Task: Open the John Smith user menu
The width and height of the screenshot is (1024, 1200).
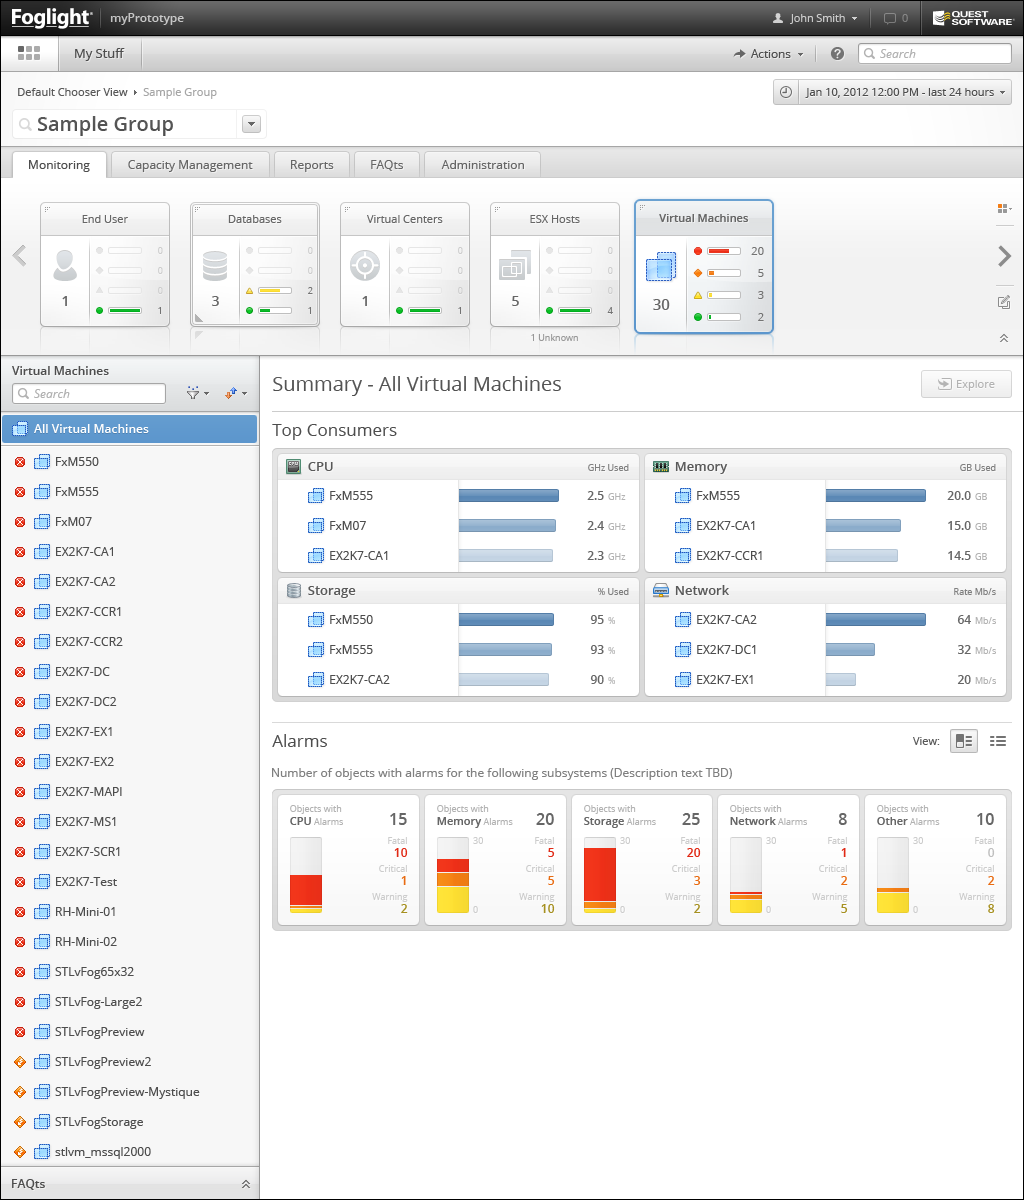Action: (815, 18)
